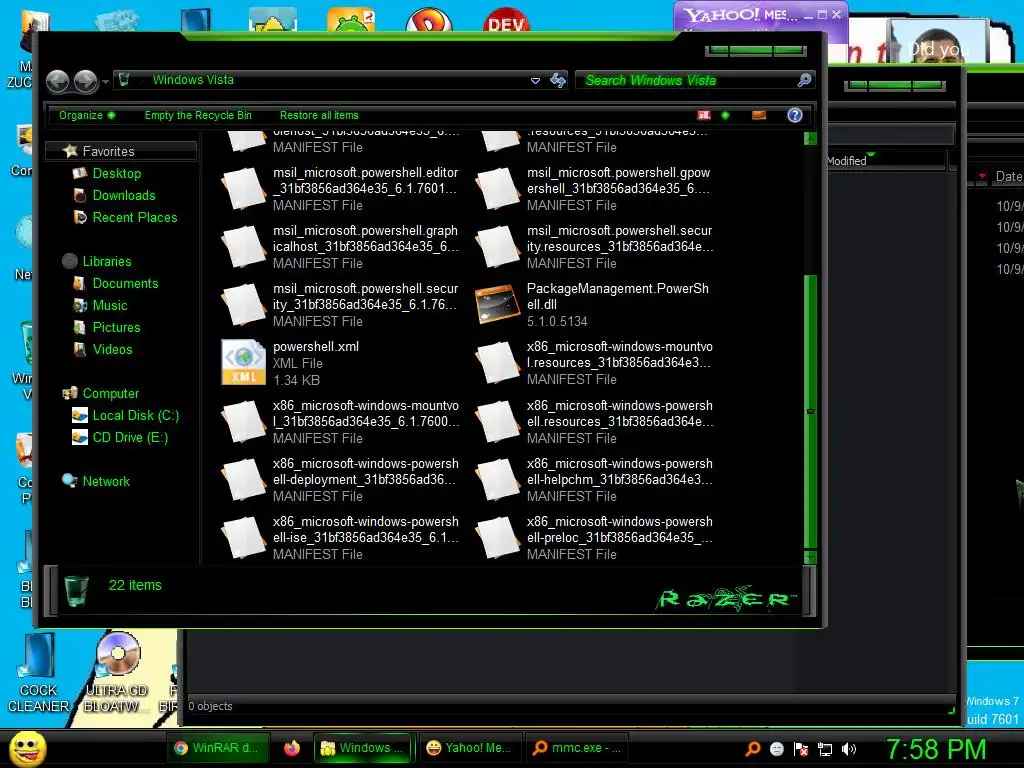Open COCK CLEANER desktop shortcut
The height and width of the screenshot is (768, 1024).
[38, 673]
